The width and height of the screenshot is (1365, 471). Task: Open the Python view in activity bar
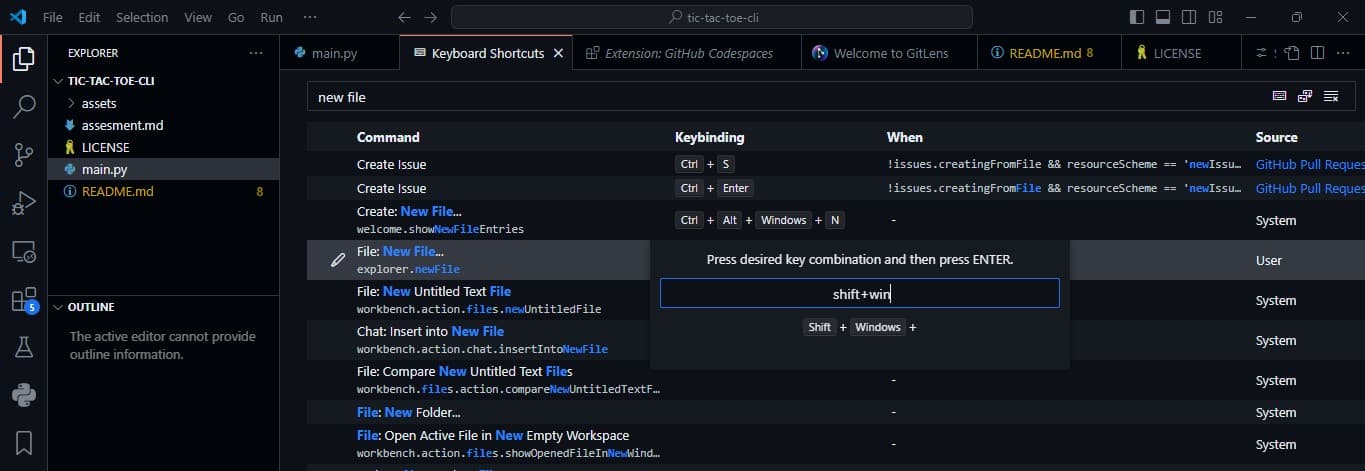23,395
